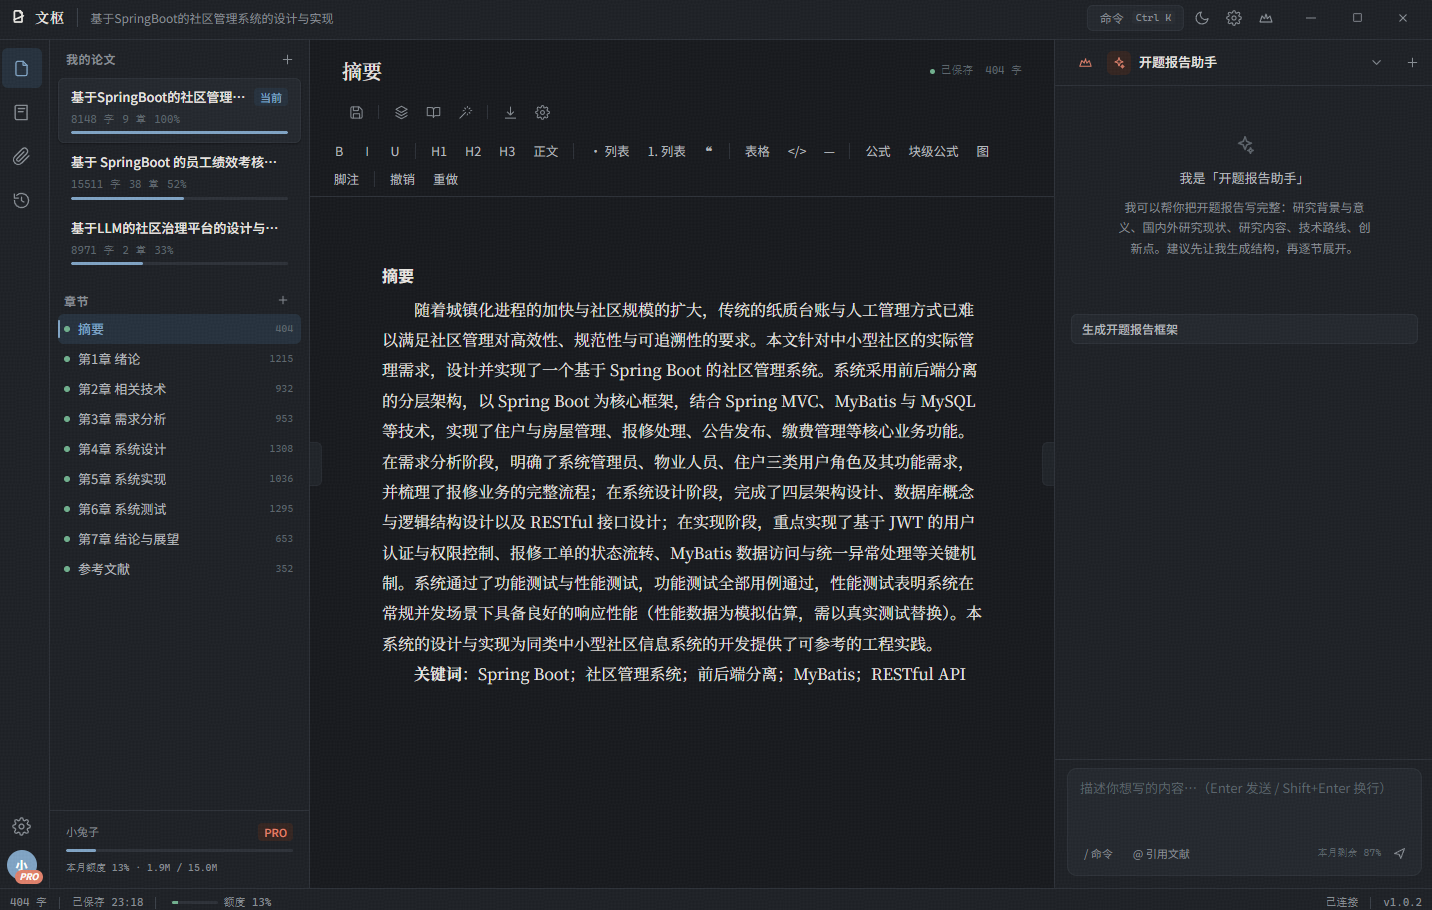Toggle dark mode with the moon icon
Viewport: 1432px width, 910px height.
tap(1202, 18)
